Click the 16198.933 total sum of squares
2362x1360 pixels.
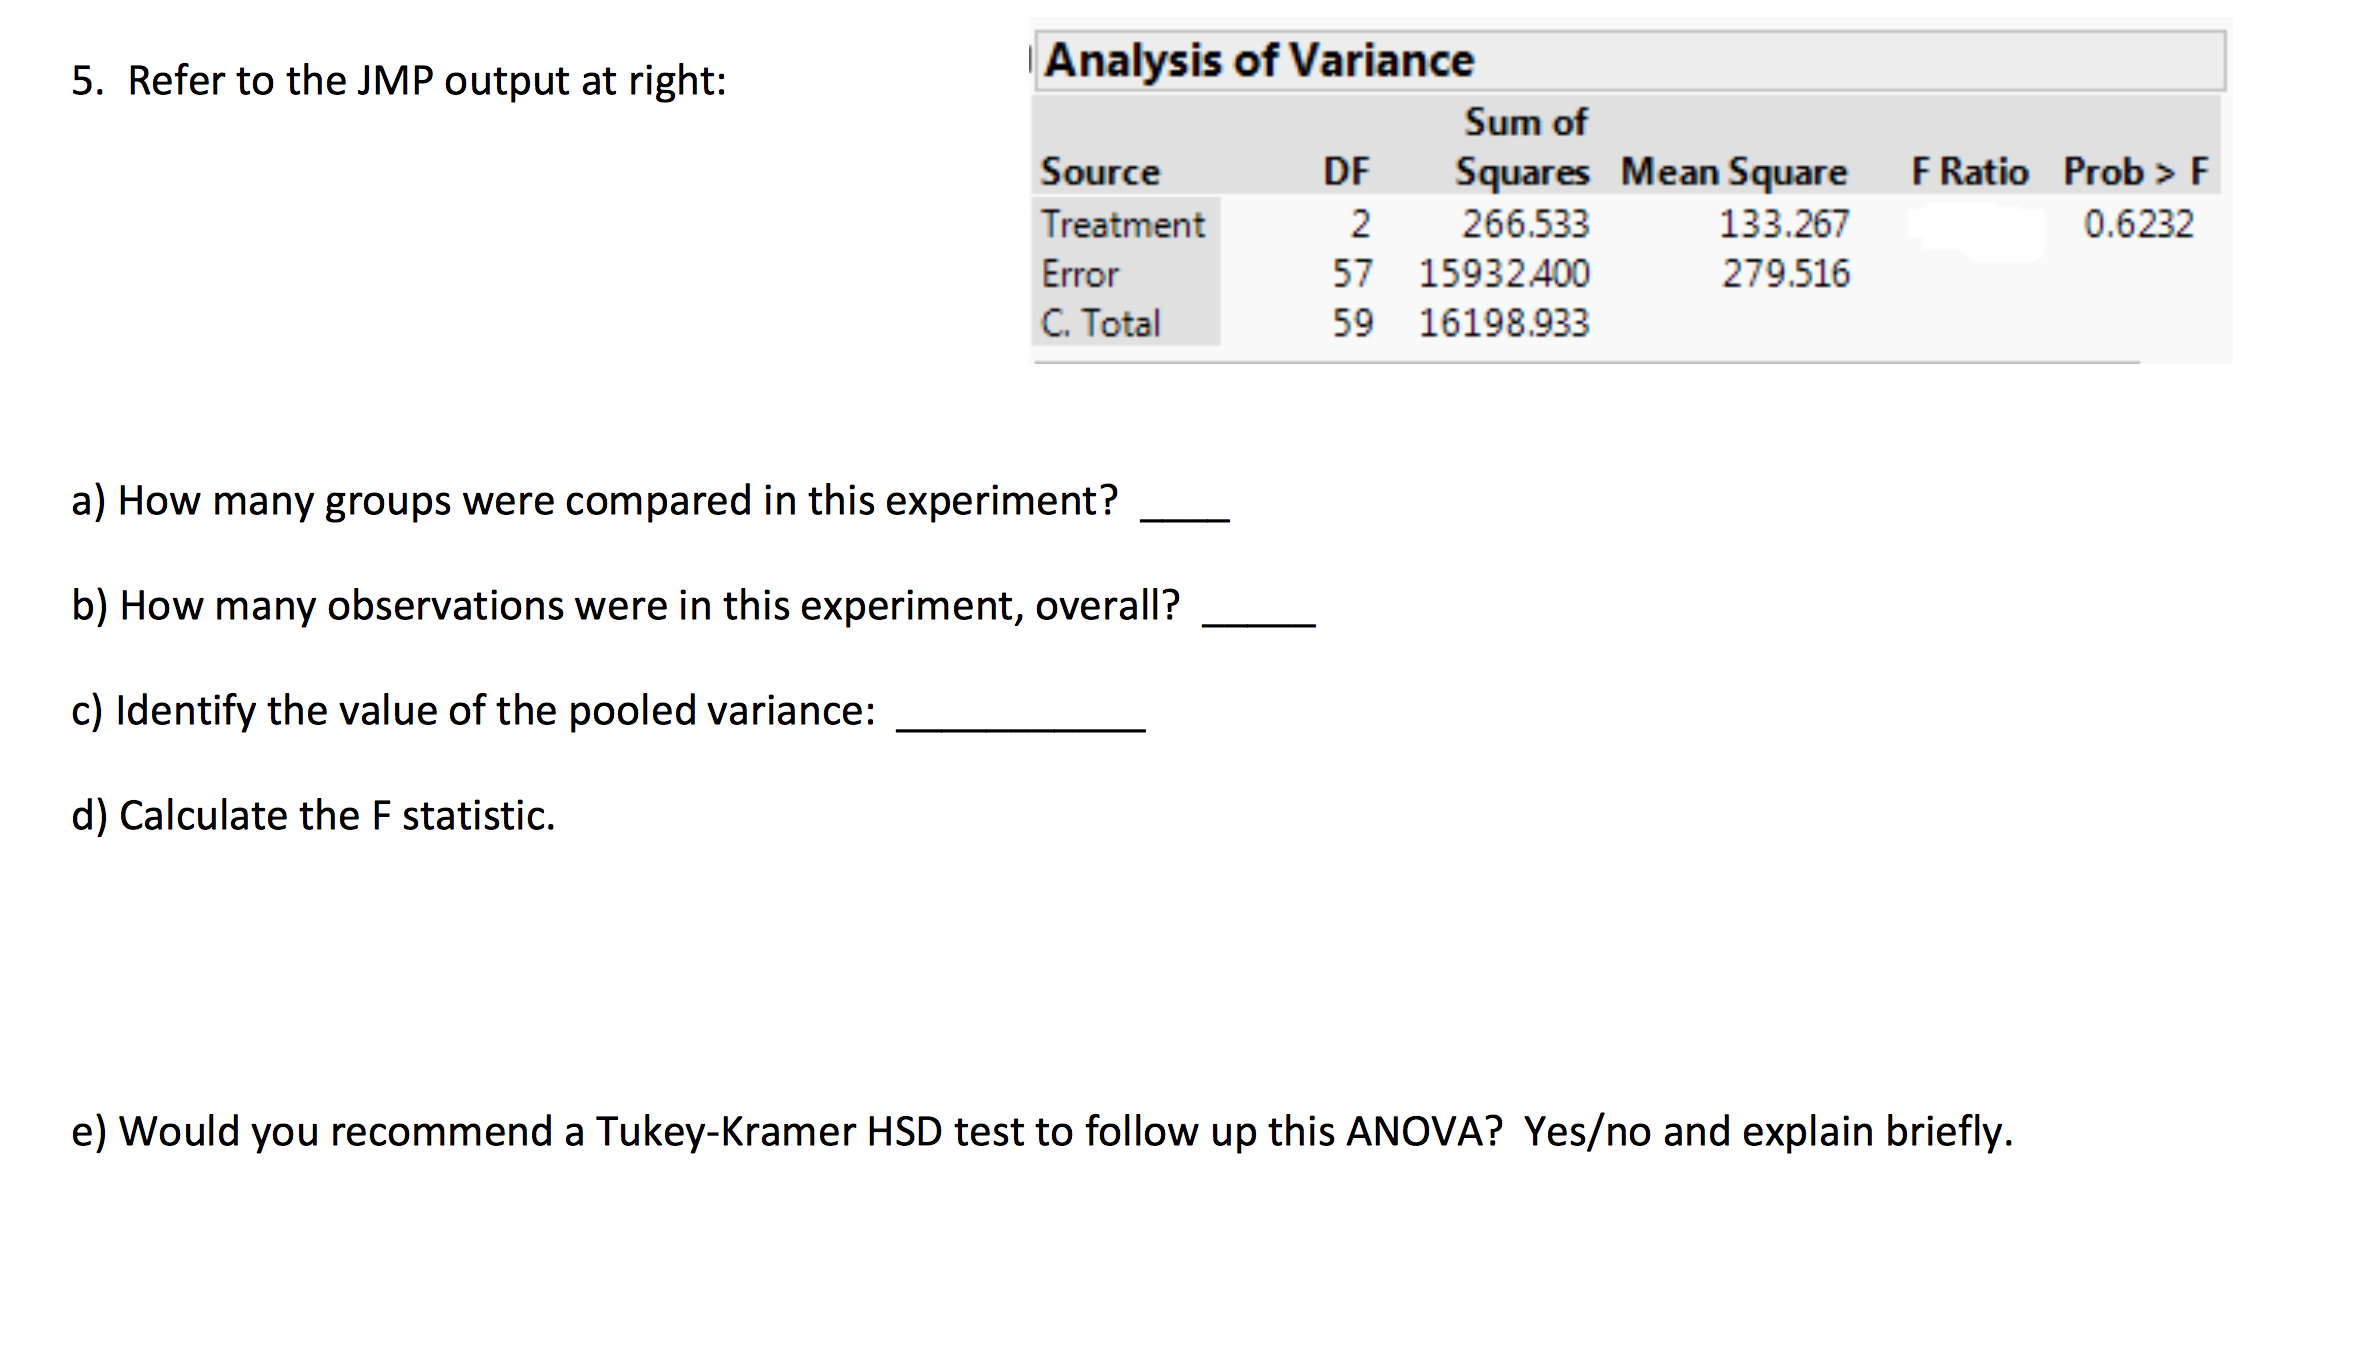pyautogui.click(x=1504, y=323)
